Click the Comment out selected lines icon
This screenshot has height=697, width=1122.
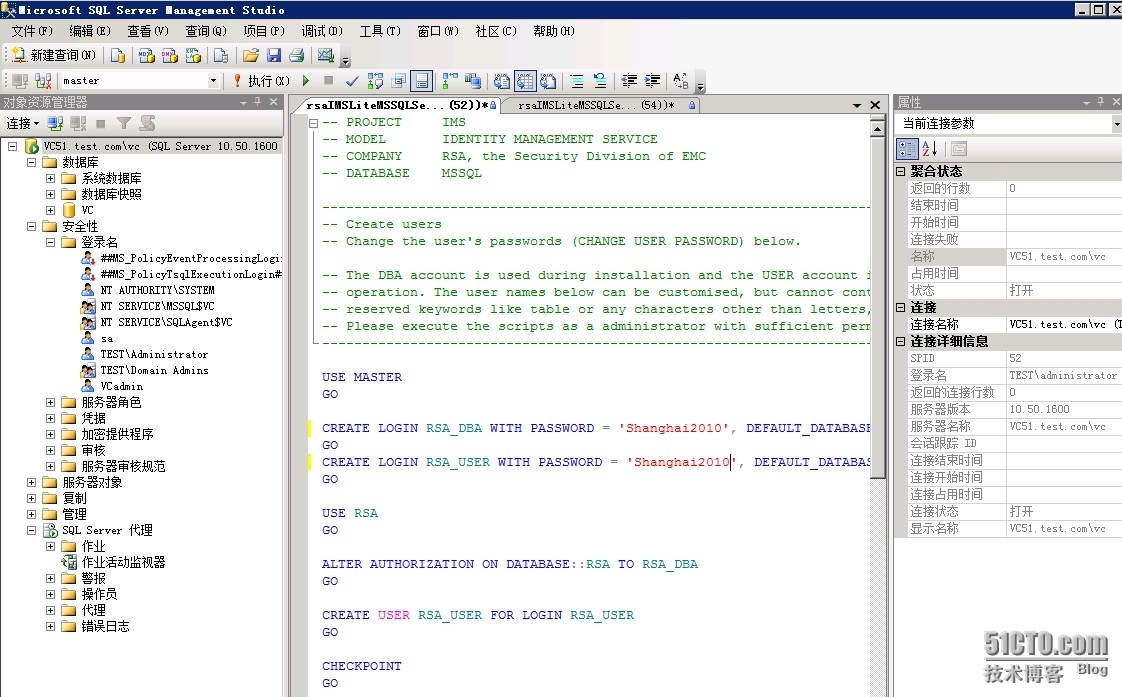coord(577,81)
